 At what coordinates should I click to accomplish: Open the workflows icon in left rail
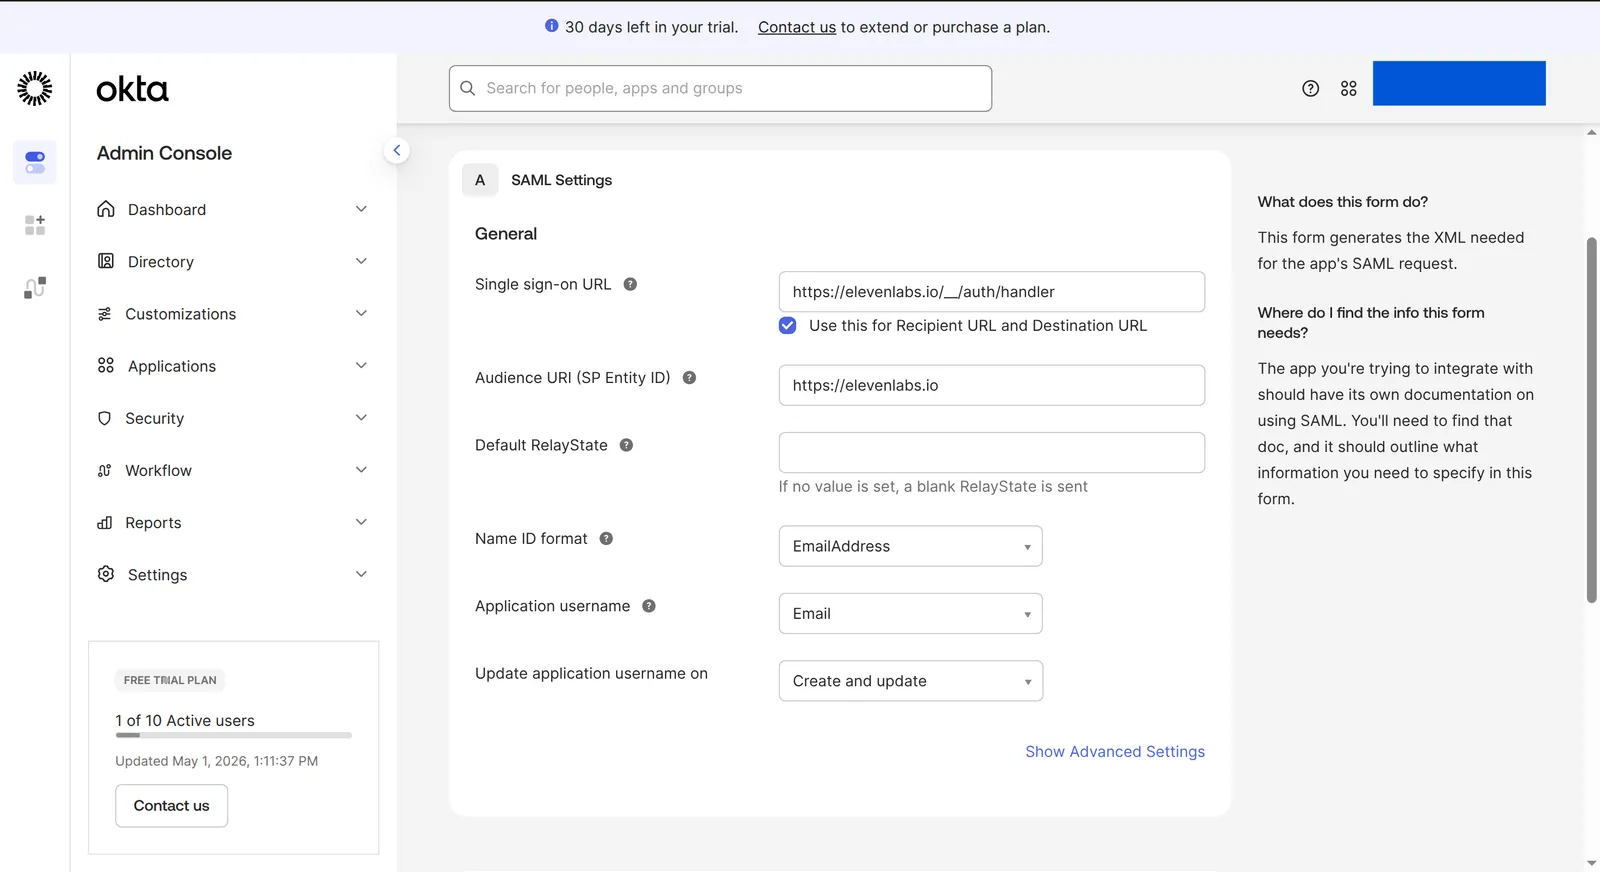pyautogui.click(x=35, y=288)
